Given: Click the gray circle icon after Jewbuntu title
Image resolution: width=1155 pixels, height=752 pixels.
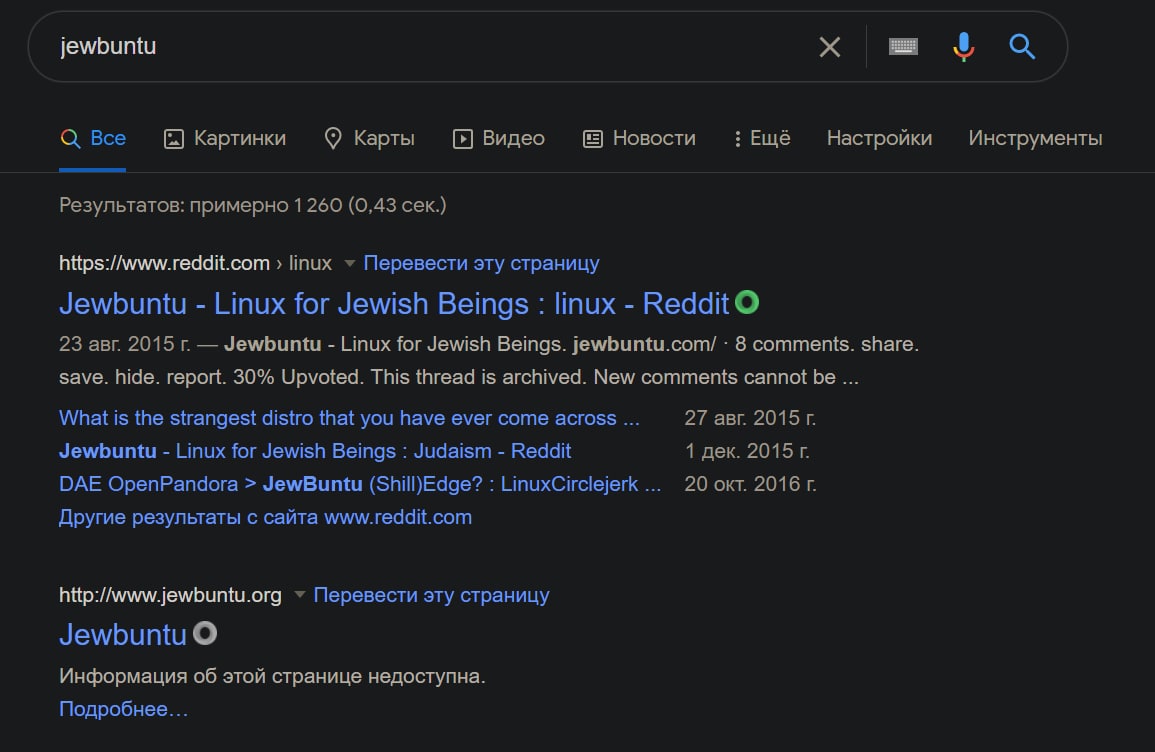Looking at the screenshot, I should click(205, 633).
